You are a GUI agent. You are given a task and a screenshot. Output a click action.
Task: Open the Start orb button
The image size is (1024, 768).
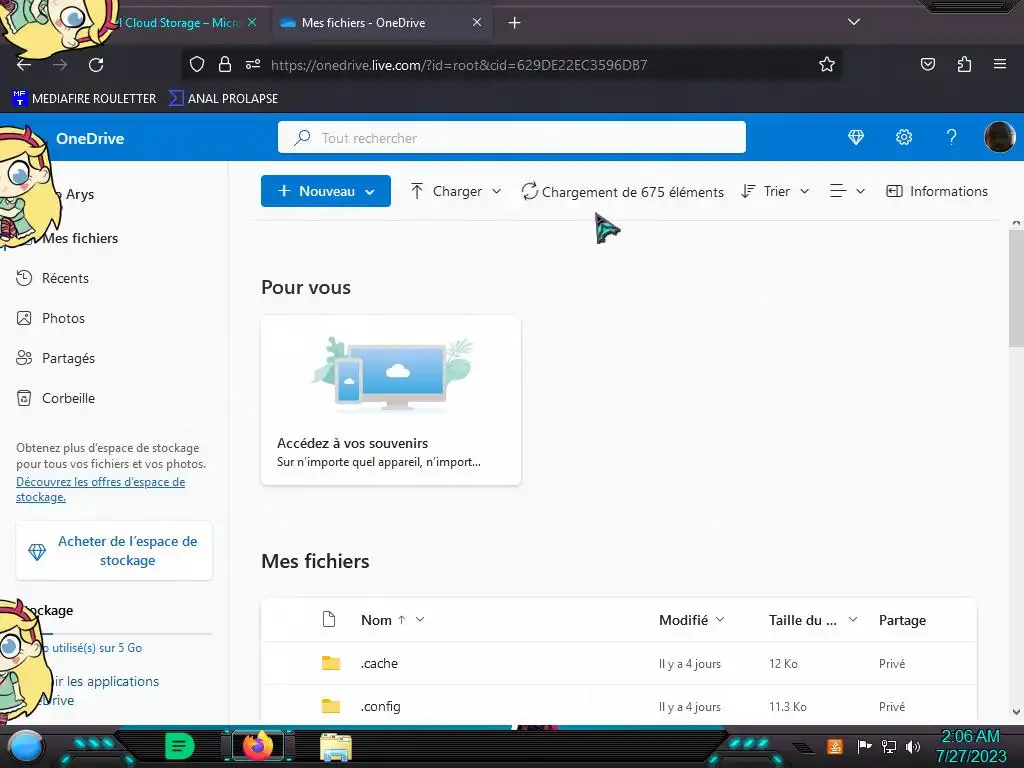tap(25, 747)
